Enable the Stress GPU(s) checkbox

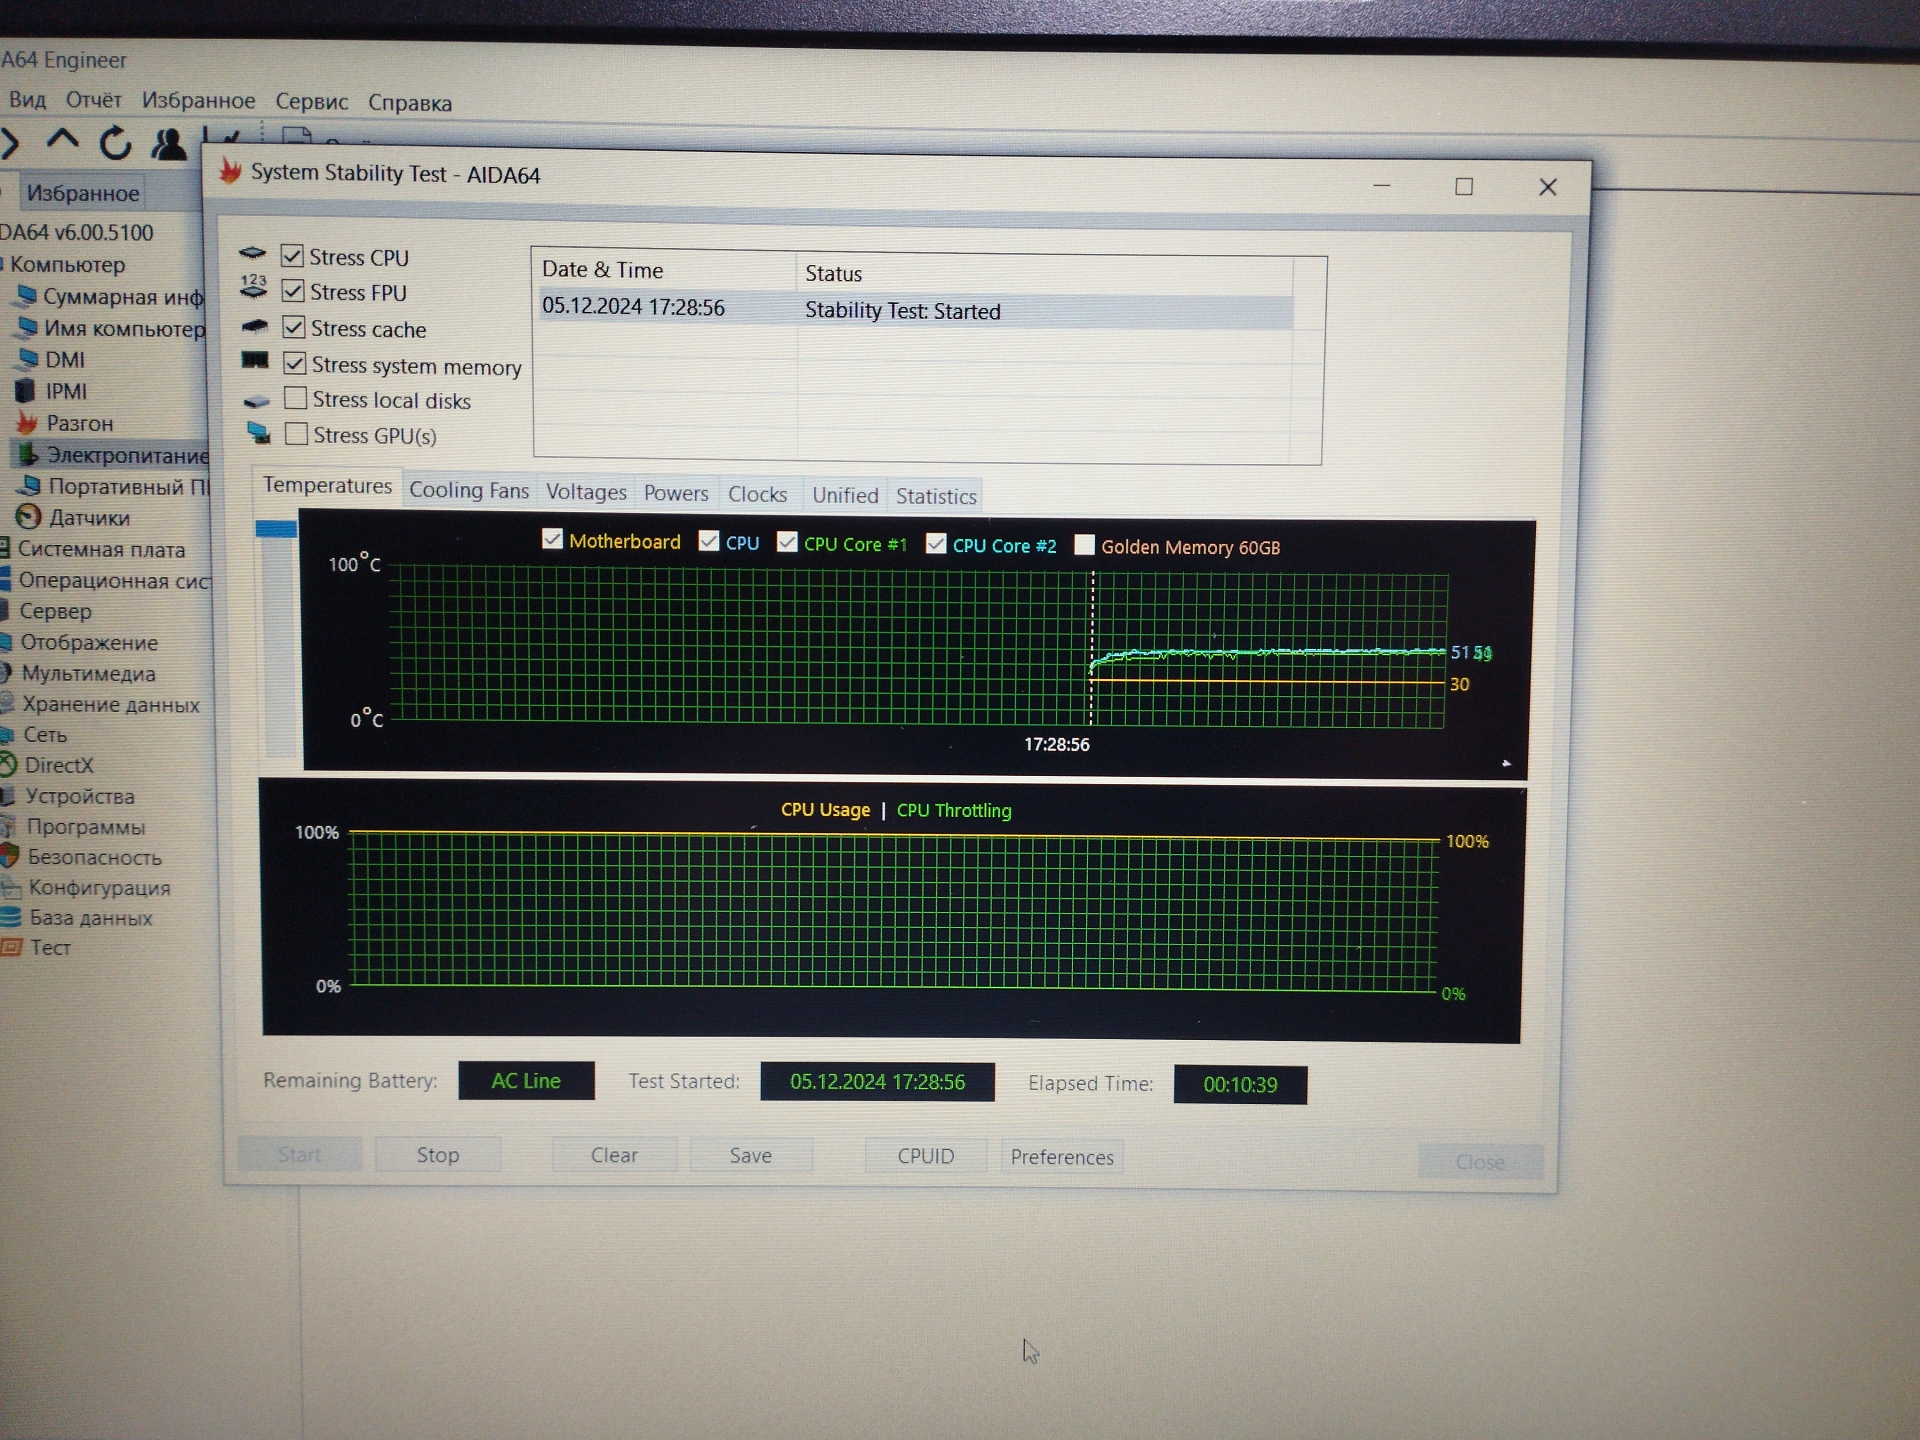pyautogui.click(x=297, y=434)
